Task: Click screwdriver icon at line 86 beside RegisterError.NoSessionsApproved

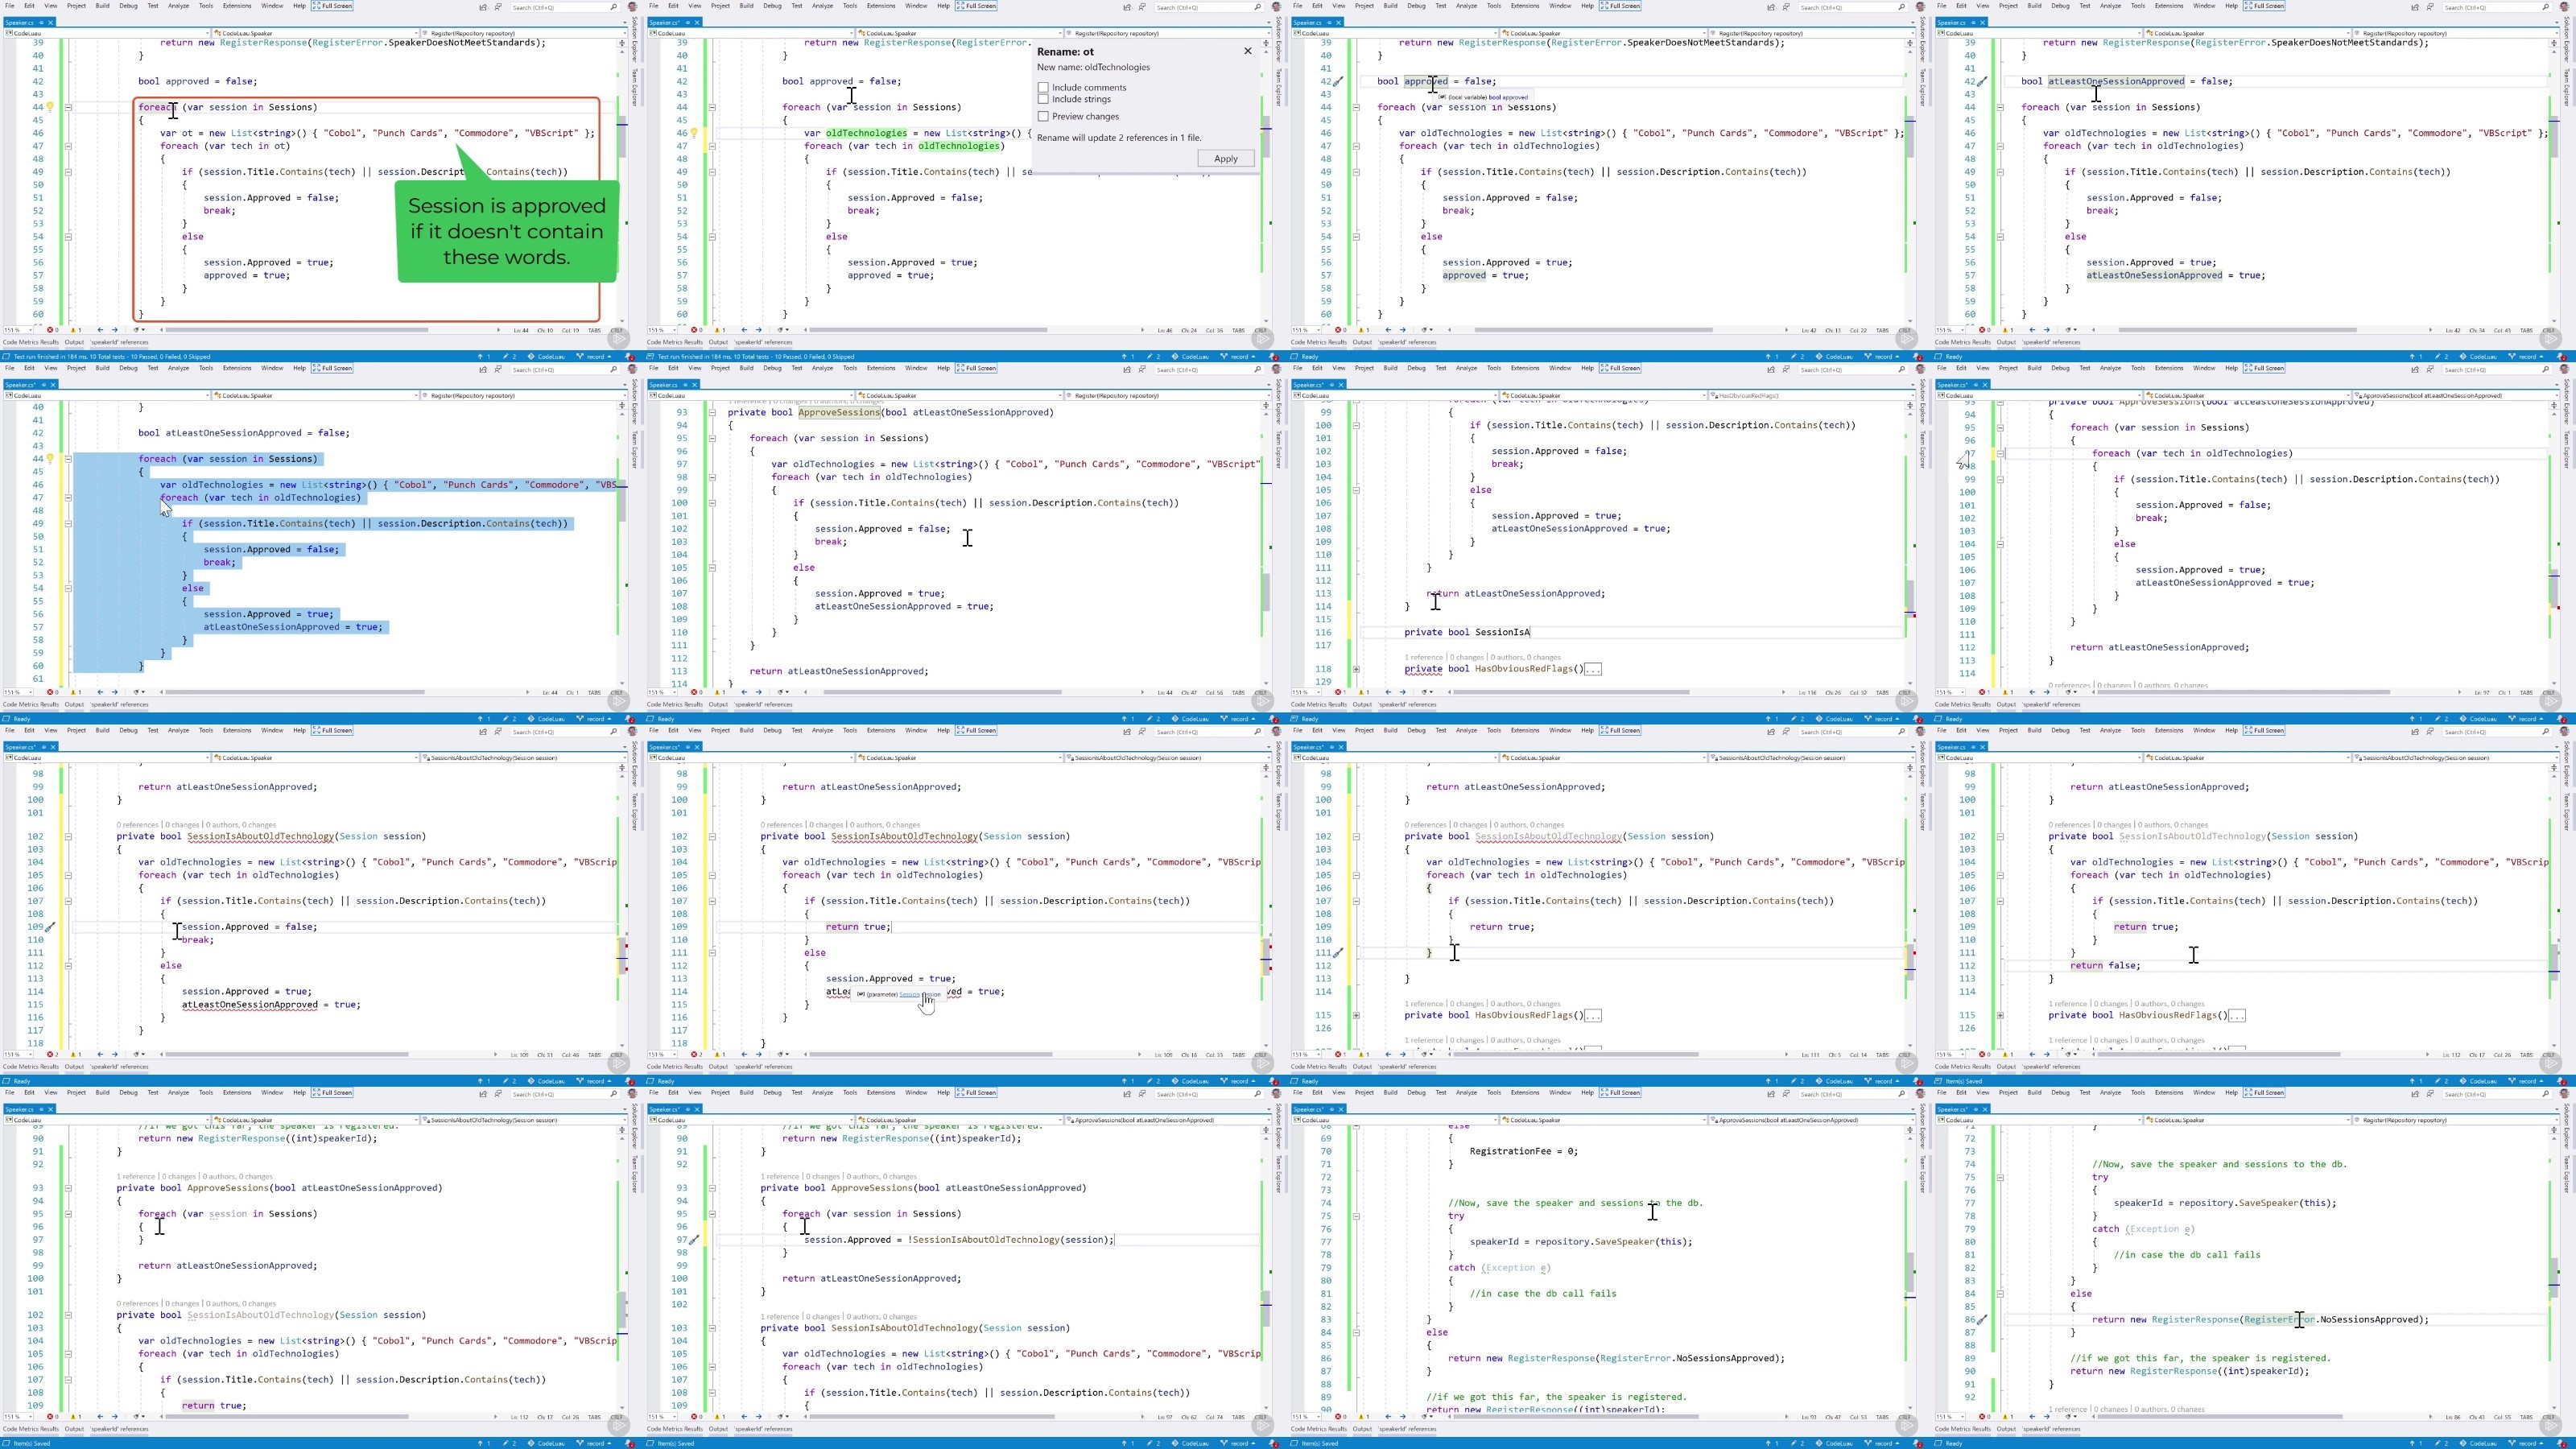Action: (1982, 1320)
